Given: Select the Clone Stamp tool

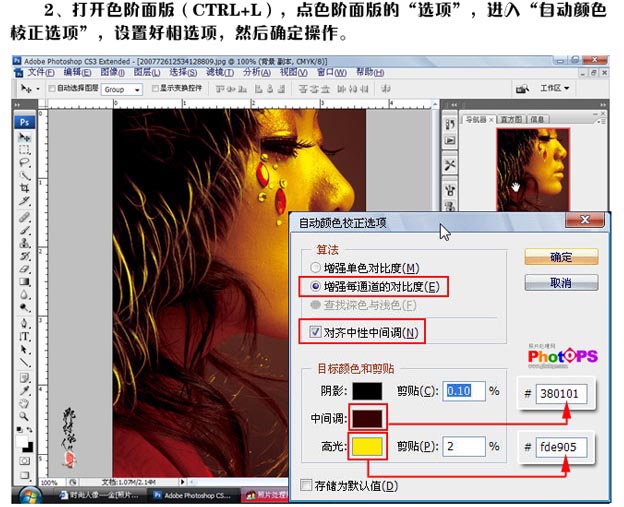Looking at the screenshot, I should tap(24, 243).
